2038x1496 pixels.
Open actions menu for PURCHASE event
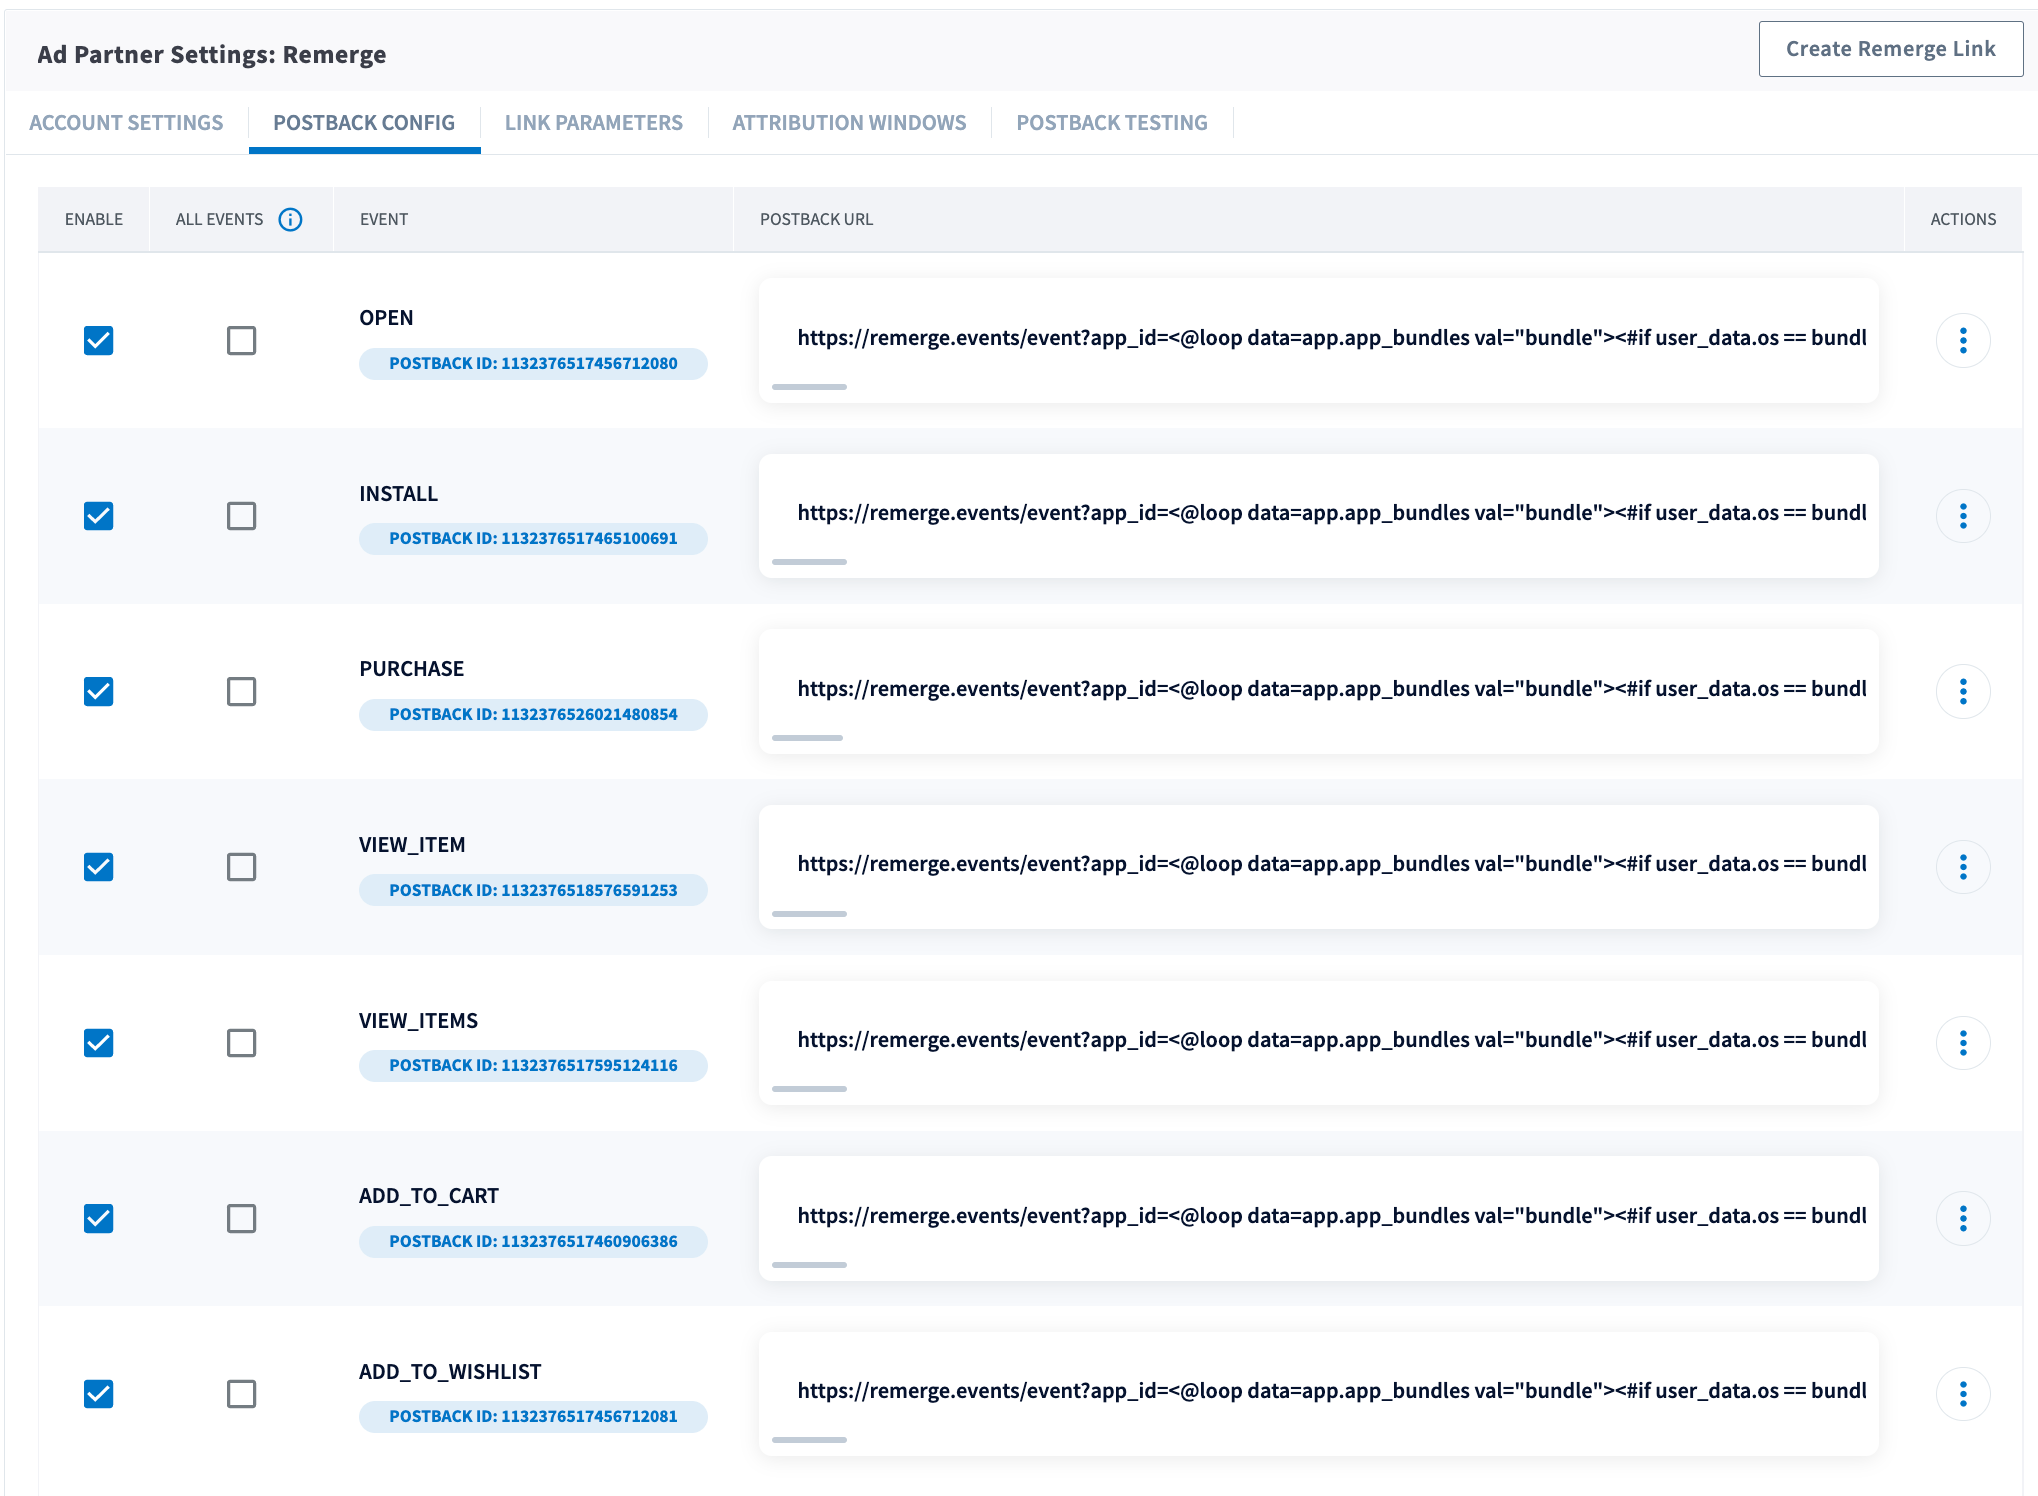1962,692
